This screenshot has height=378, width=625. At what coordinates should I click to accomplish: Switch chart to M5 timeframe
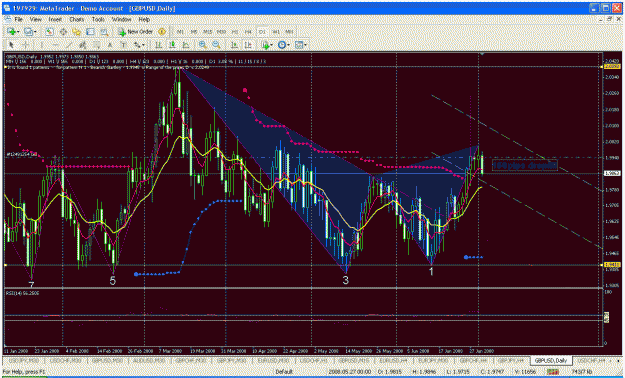coord(194,32)
